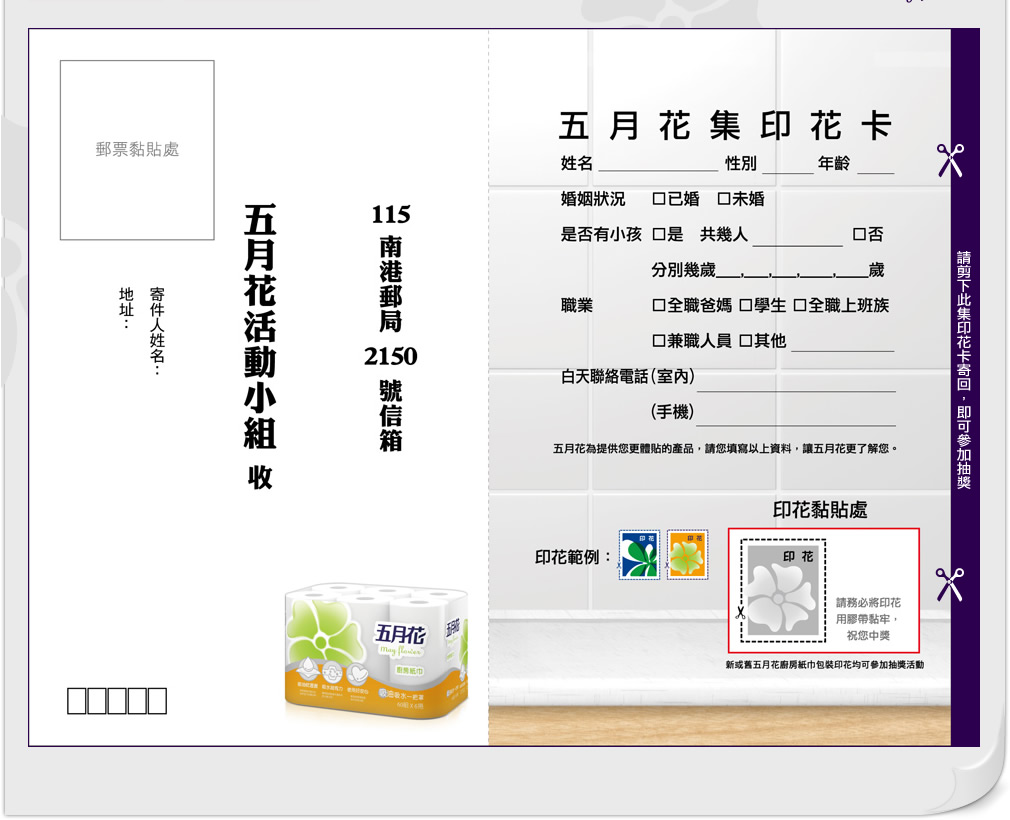Select the 學生 occupation checkbox
The height and width of the screenshot is (820, 1010).
tap(746, 305)
